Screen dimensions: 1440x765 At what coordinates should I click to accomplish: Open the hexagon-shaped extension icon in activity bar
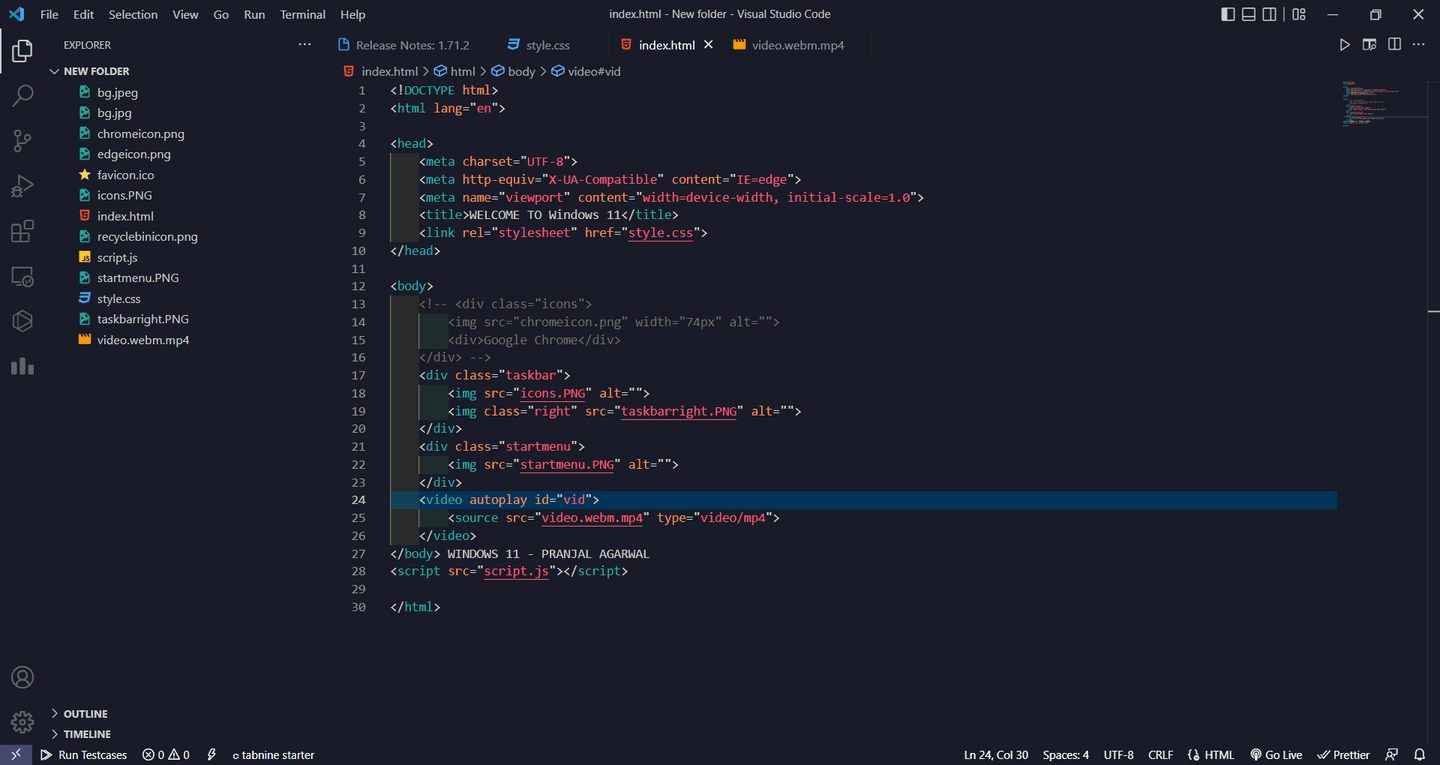22,321
